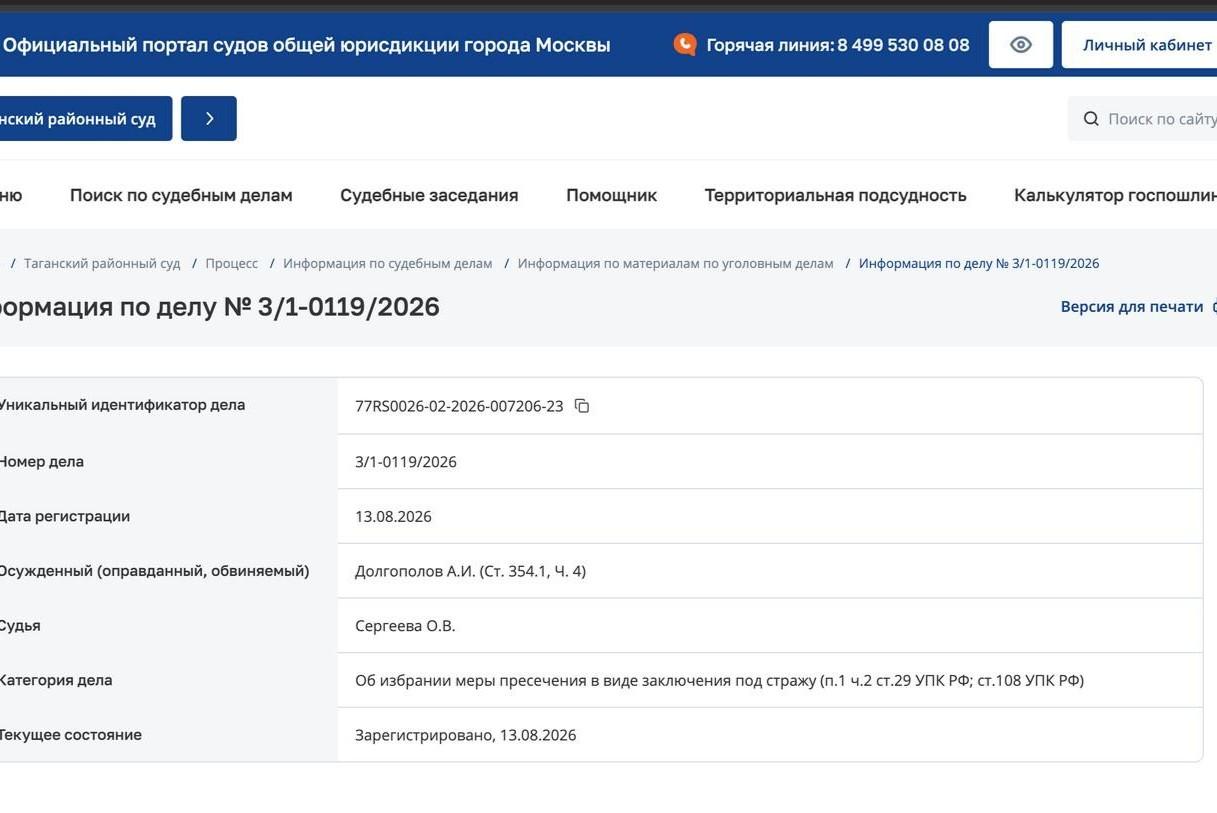Viewport: 1217px width, 813px height.
Task: Copy the unique case identifier
Action: [582, 406]
